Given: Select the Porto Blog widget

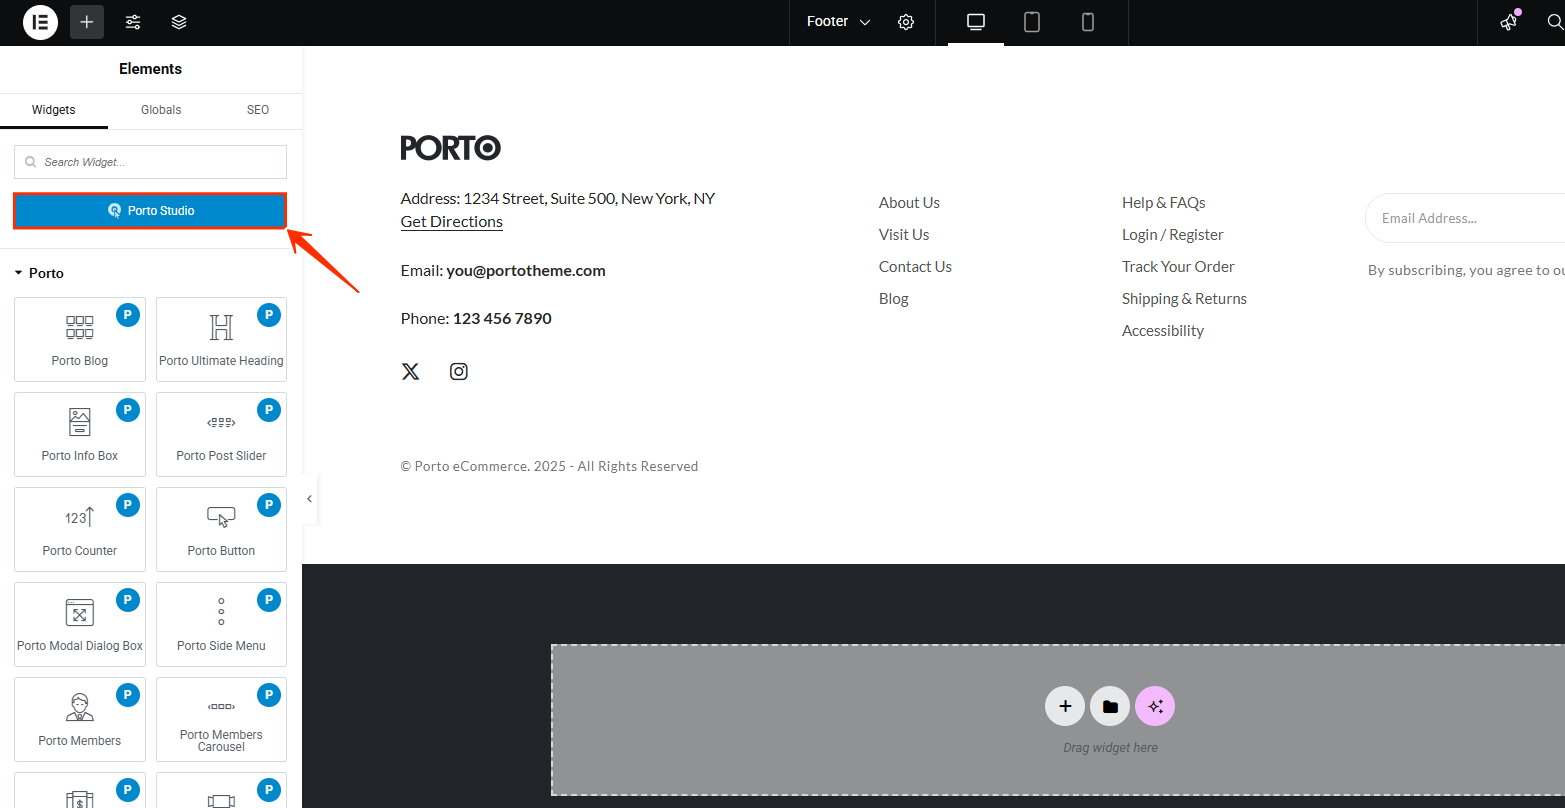Looking at the screenshot, I should 80,339.
